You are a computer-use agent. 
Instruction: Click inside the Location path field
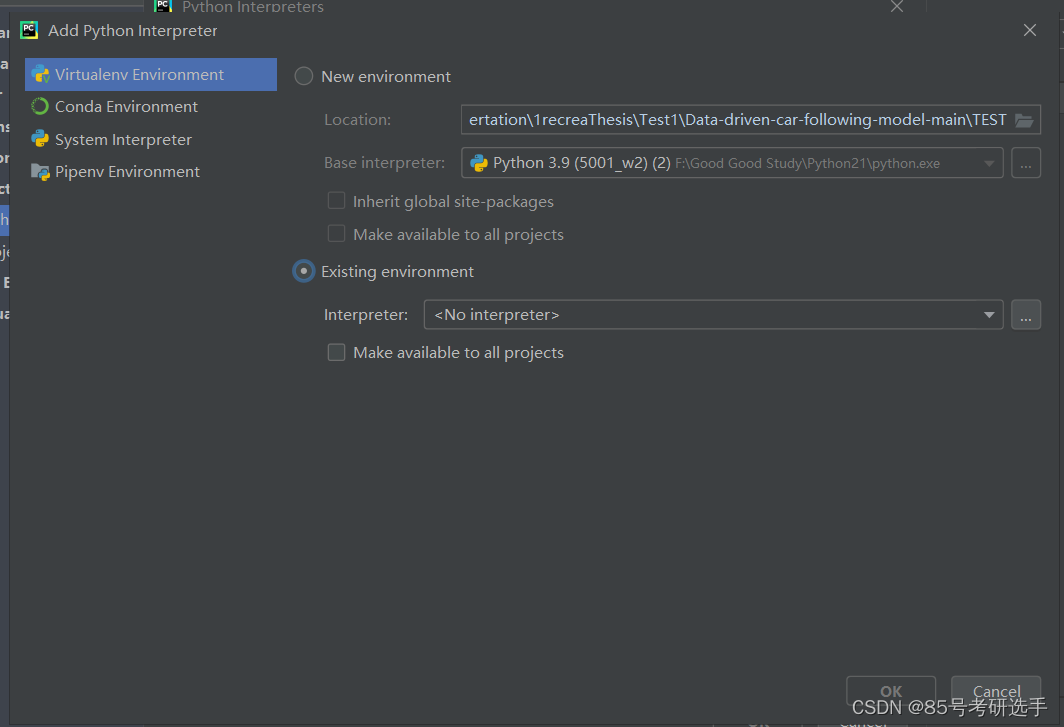point(730,119)
